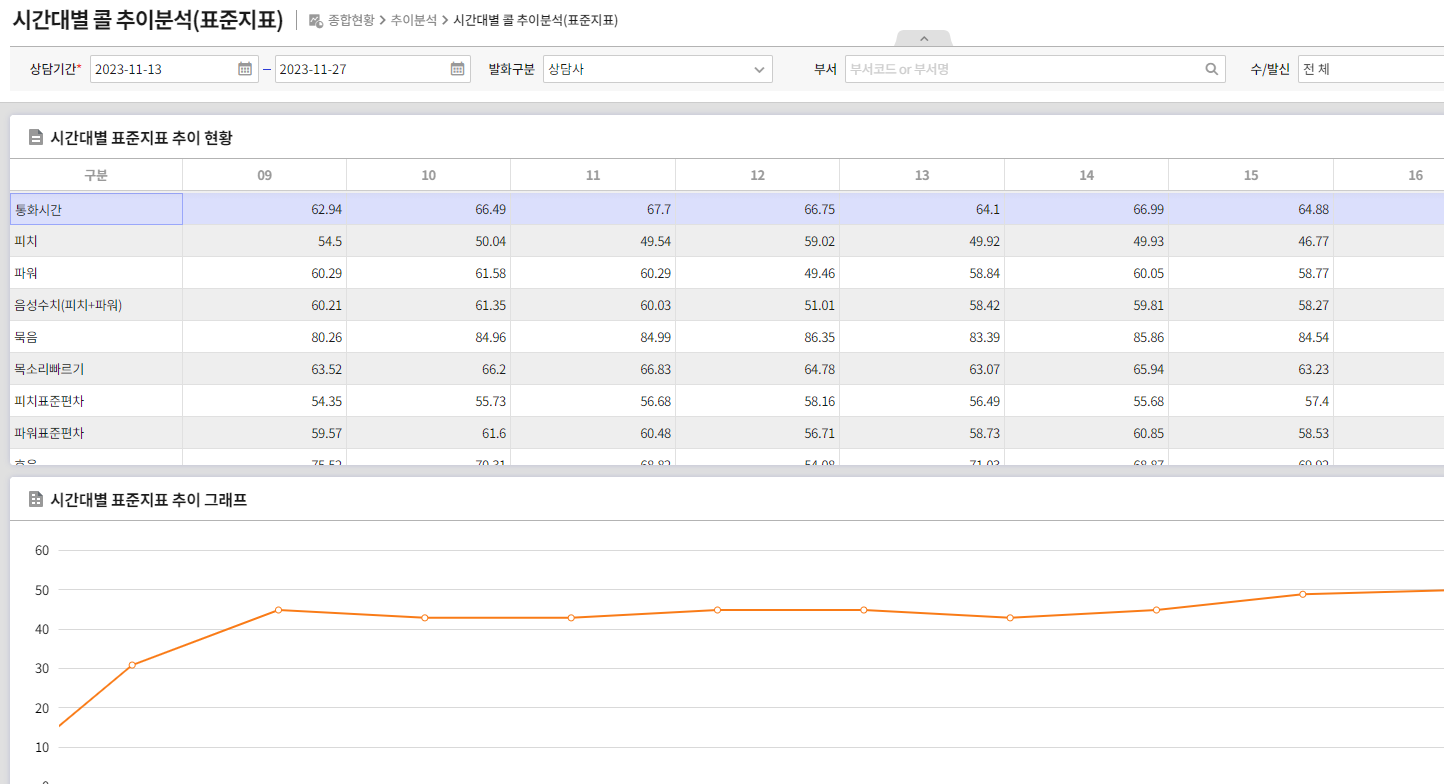Click the 구분 column header
The height and width of the screenshot is (784, 1444).
(96, 175)
